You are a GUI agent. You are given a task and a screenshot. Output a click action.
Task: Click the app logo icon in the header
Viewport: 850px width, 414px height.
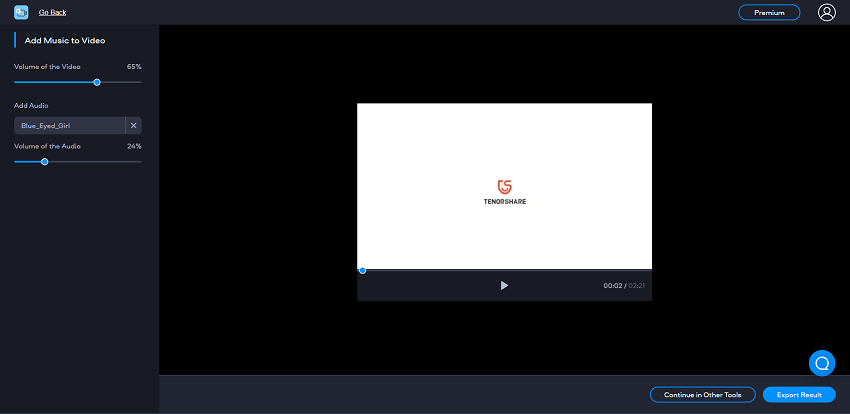[x=20, y=12]
